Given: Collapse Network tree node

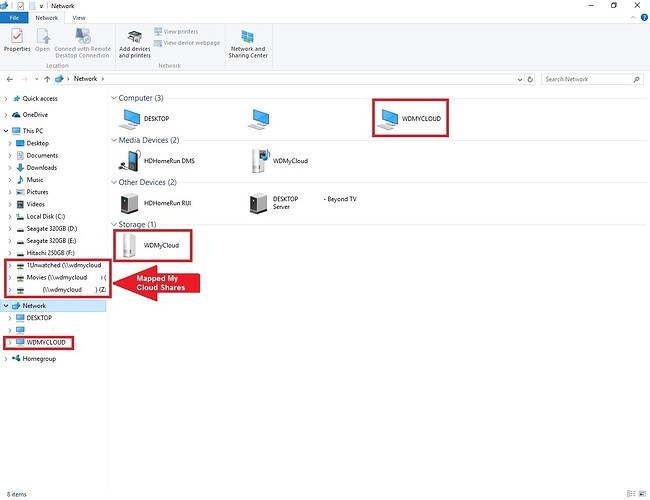Looking at the screenshot, I should click(x=6, y=306).
